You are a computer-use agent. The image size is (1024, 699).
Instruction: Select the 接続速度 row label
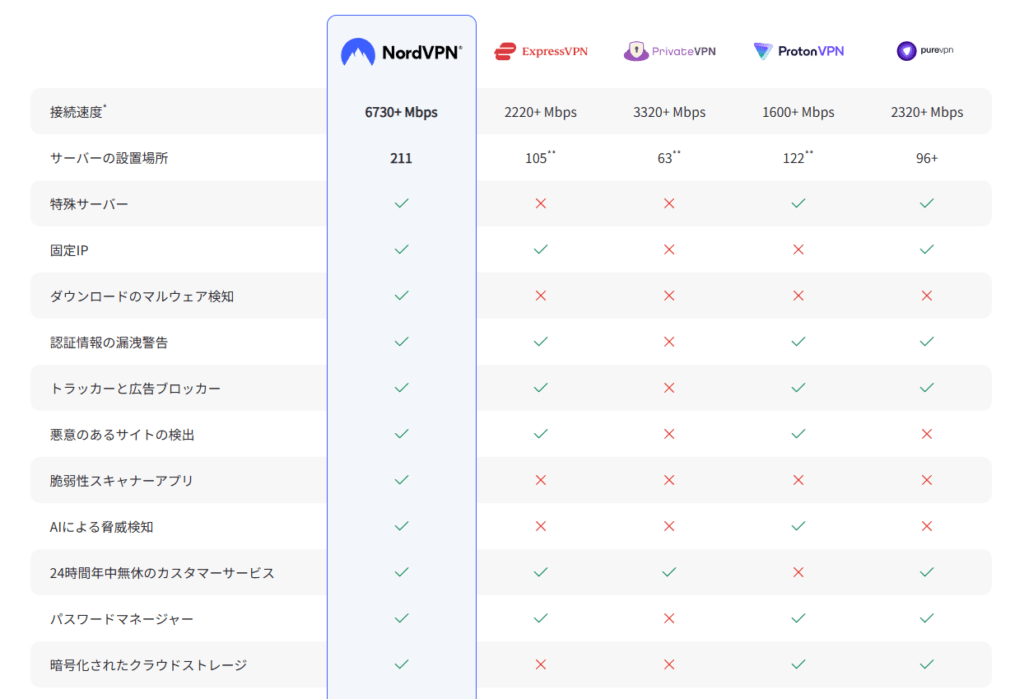[x=78, y=112]
